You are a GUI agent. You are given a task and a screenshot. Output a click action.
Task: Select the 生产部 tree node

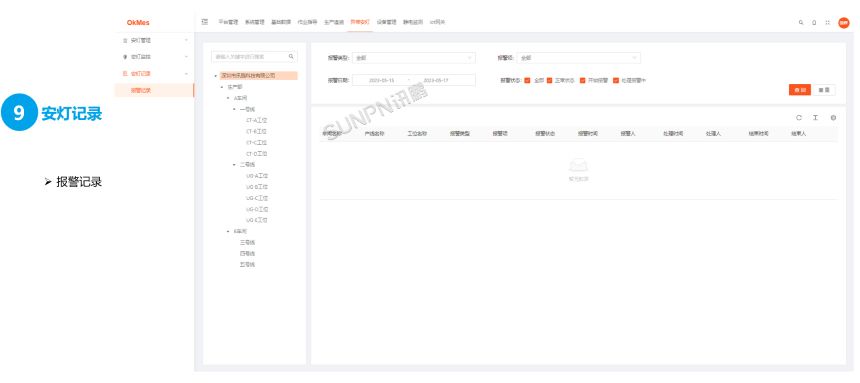coord(234,87)
